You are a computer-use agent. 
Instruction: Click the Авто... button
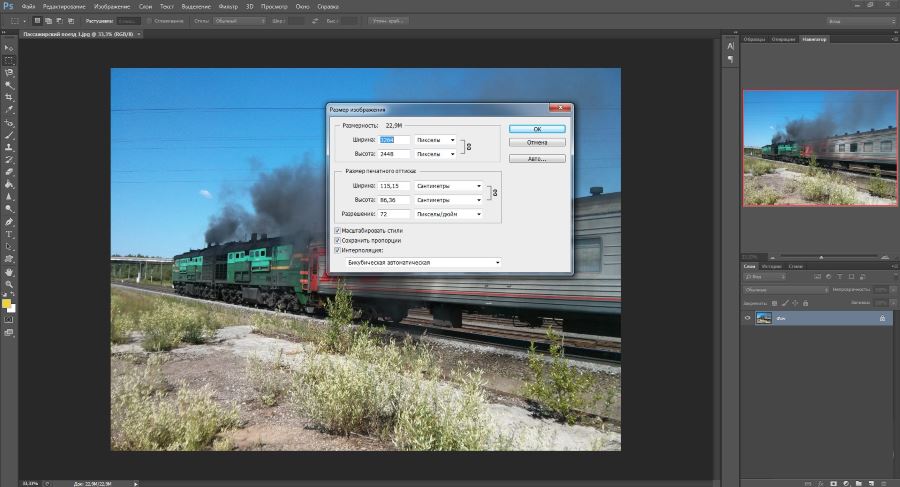coord(537,159)
